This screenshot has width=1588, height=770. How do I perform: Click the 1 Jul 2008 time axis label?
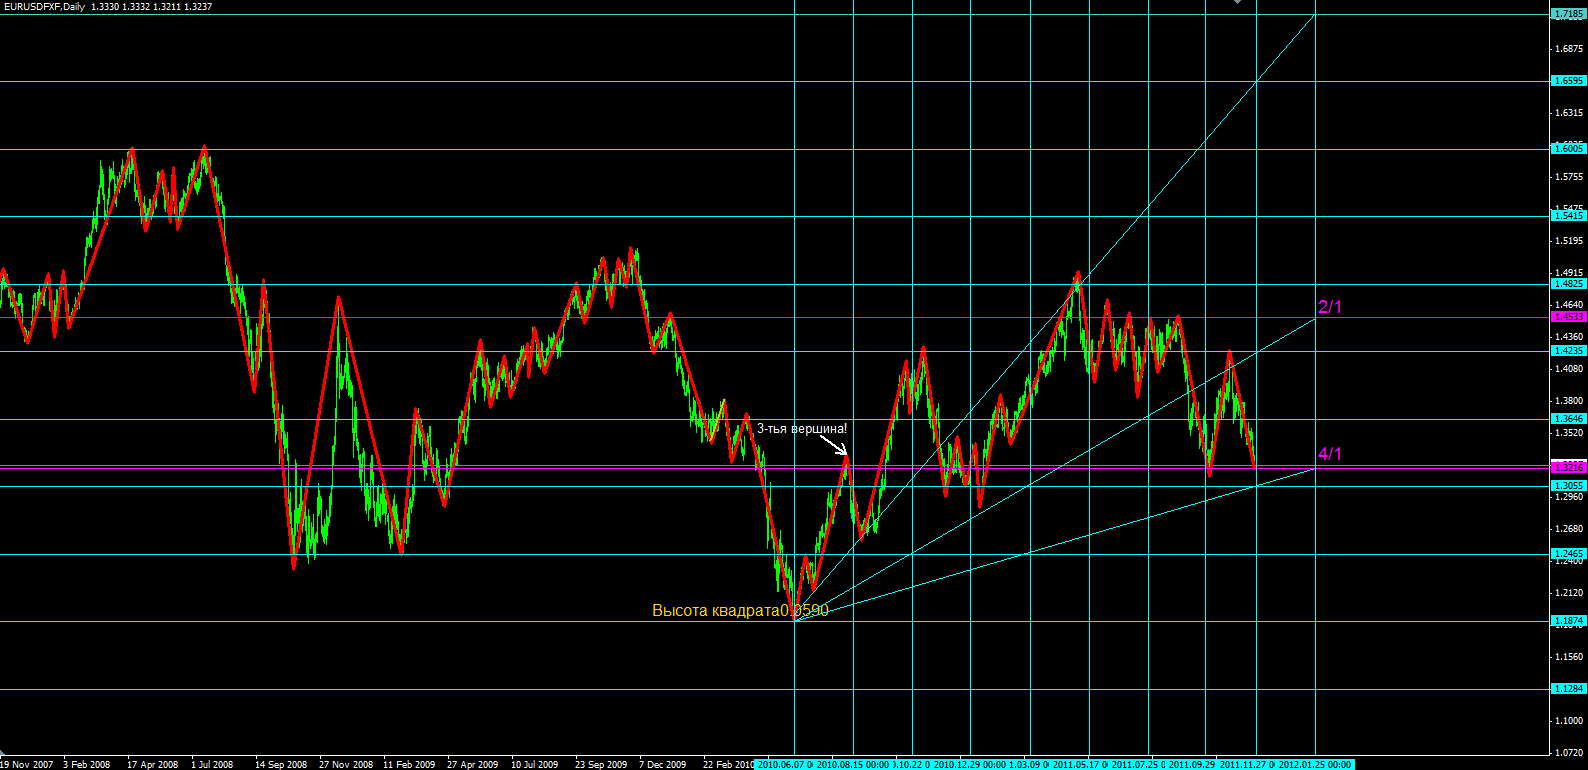click(211, 764)
